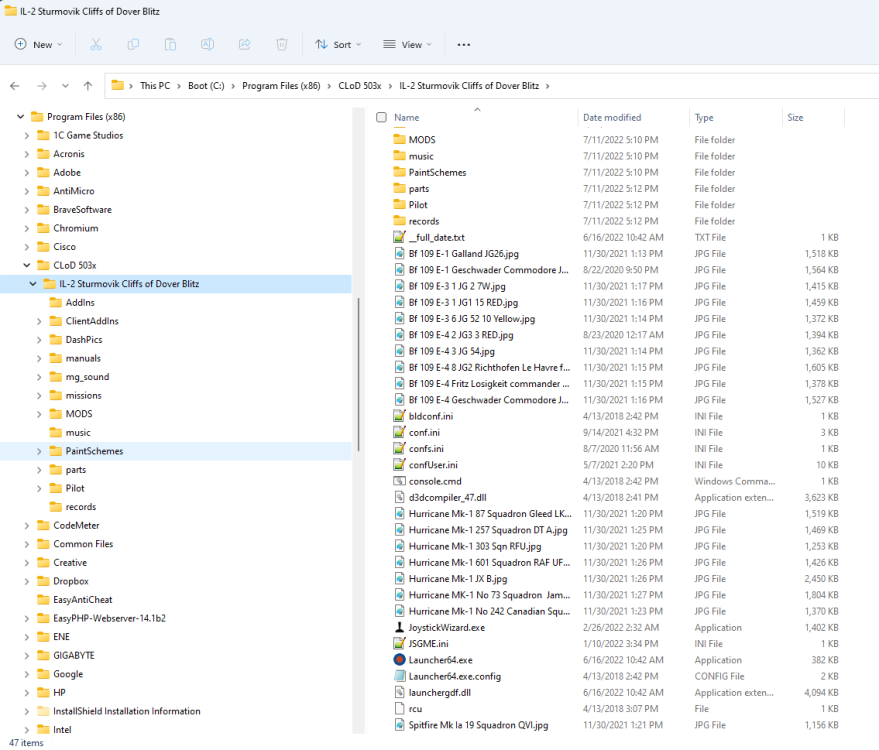Click the Cut scissors icon in toolbar
This screenshot has height=750, width=879.
96,44
